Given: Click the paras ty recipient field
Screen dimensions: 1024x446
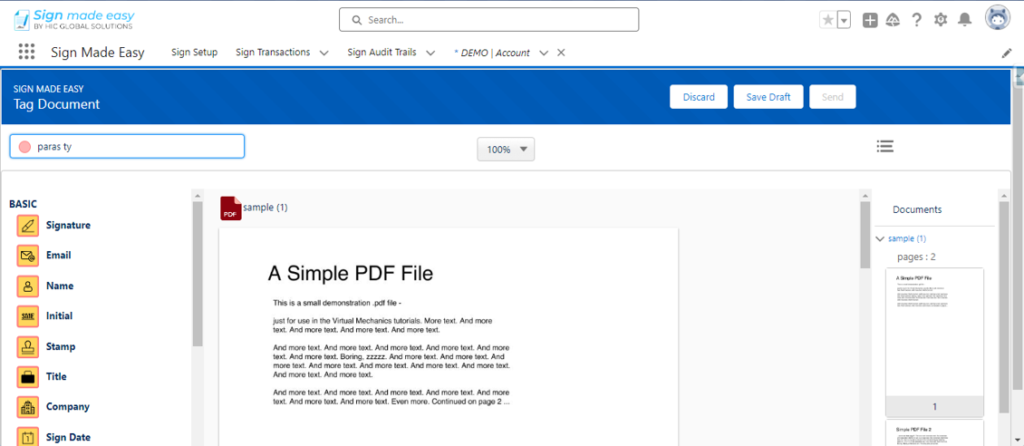Looking at the screenshot, I should point(127,146).
